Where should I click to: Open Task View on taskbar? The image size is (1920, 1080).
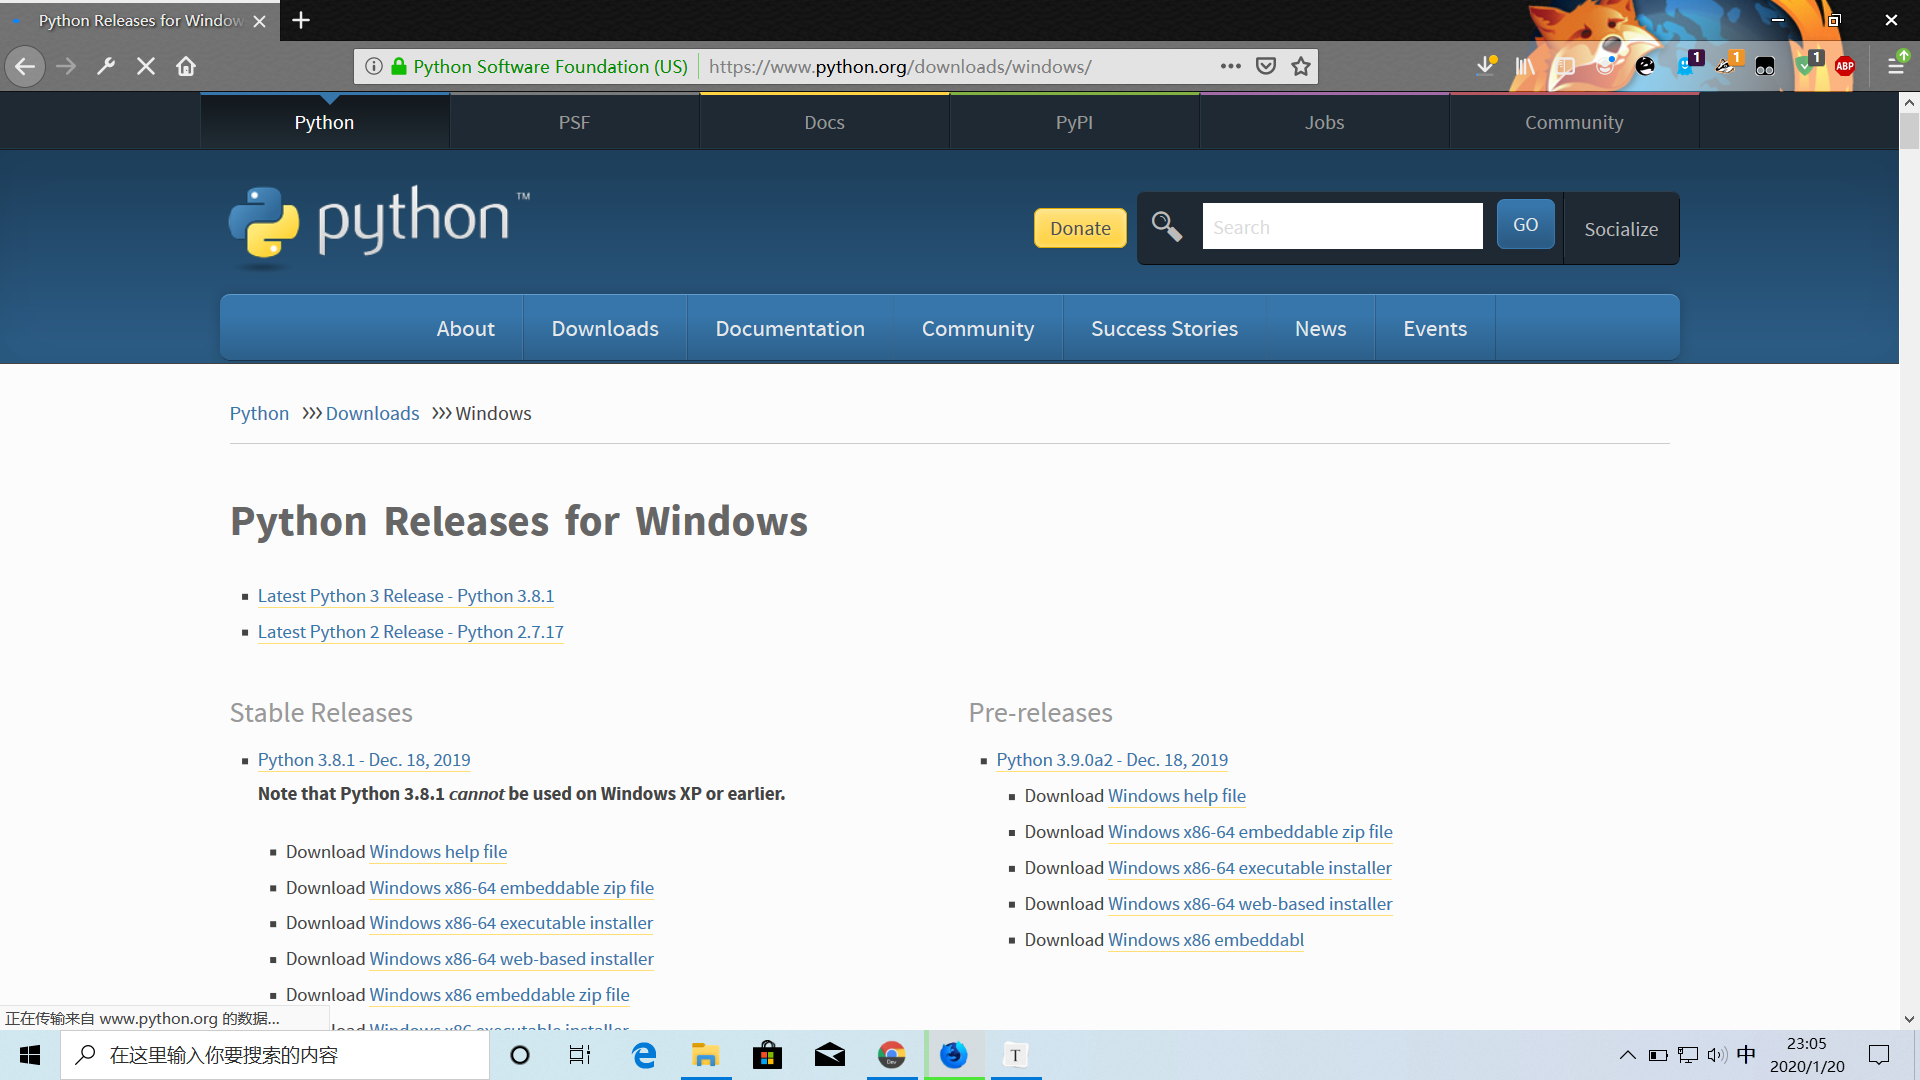click(580, 1055)
